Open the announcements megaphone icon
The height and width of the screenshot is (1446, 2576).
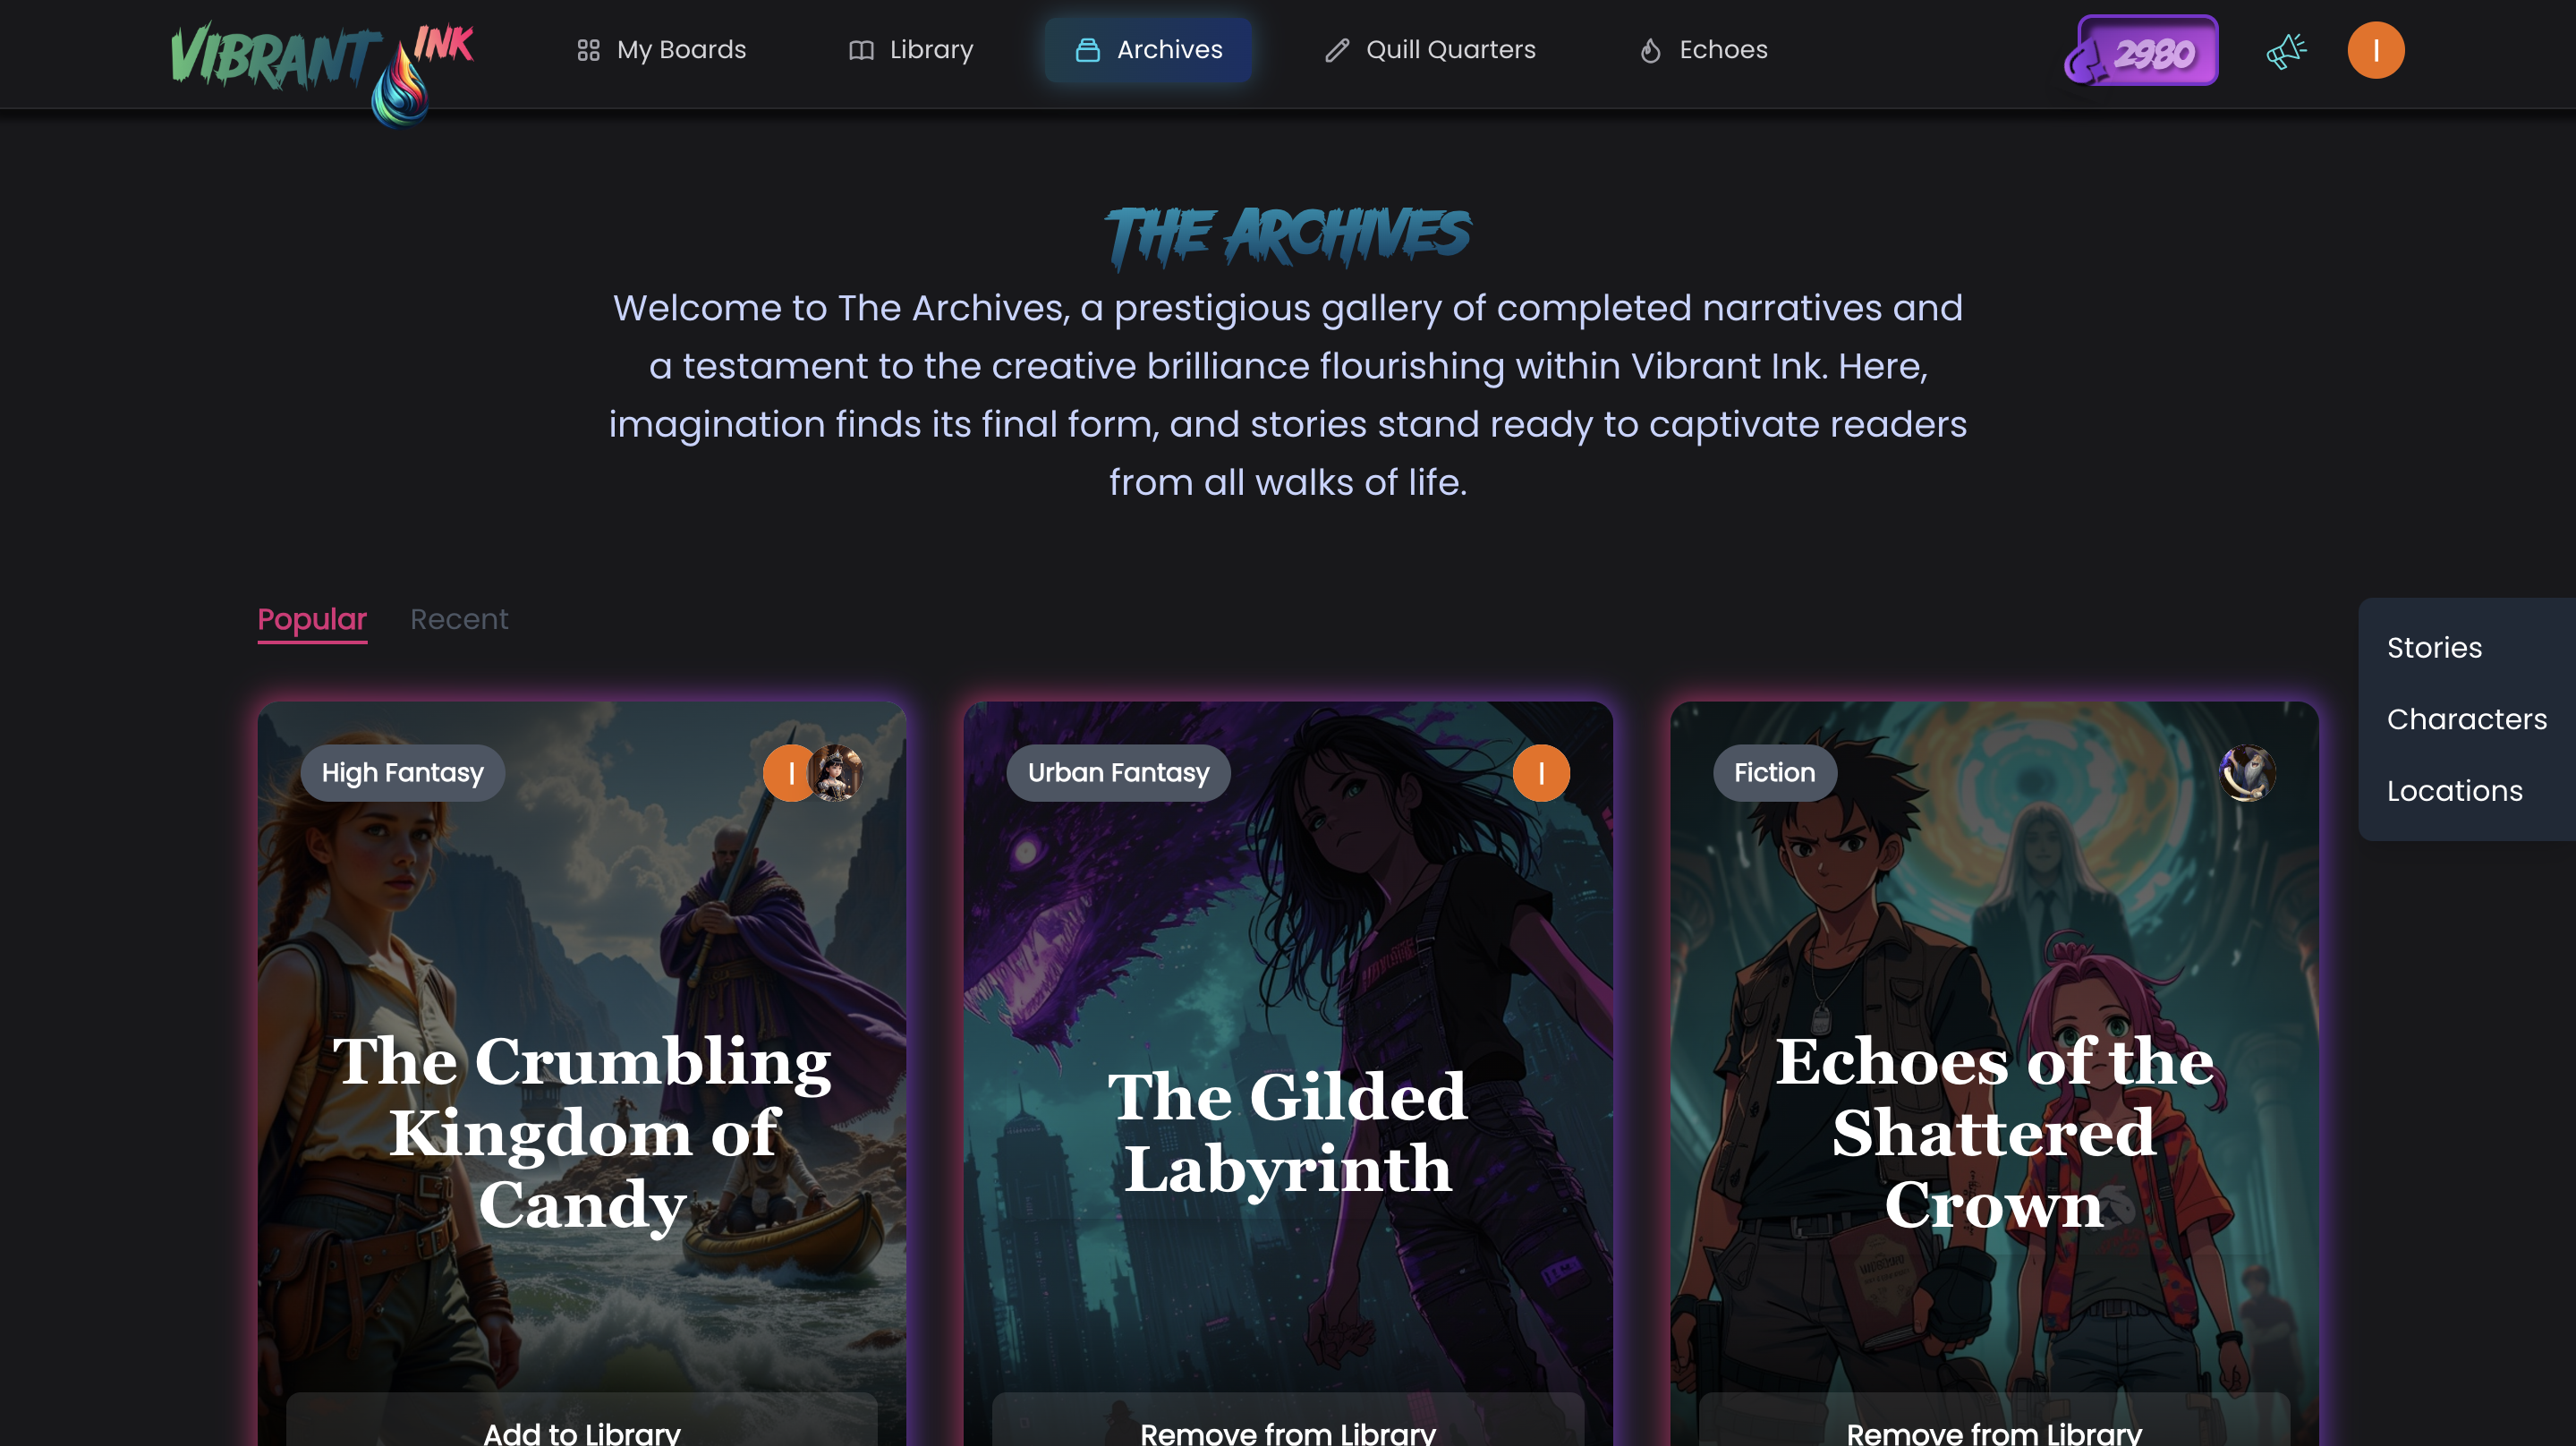click(x=2286, y=50)
